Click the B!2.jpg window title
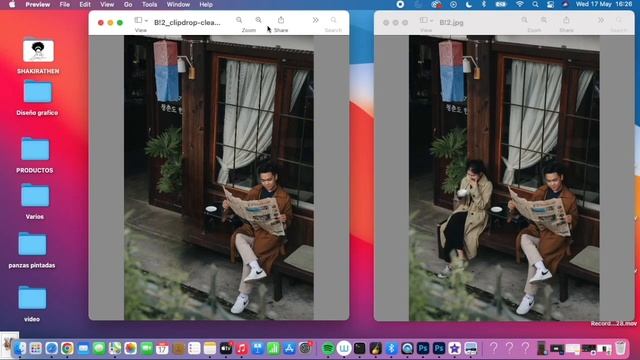Image resolution: width=640 pixels, height=360 pixels. pyautogui.click(x=451, y=22)
